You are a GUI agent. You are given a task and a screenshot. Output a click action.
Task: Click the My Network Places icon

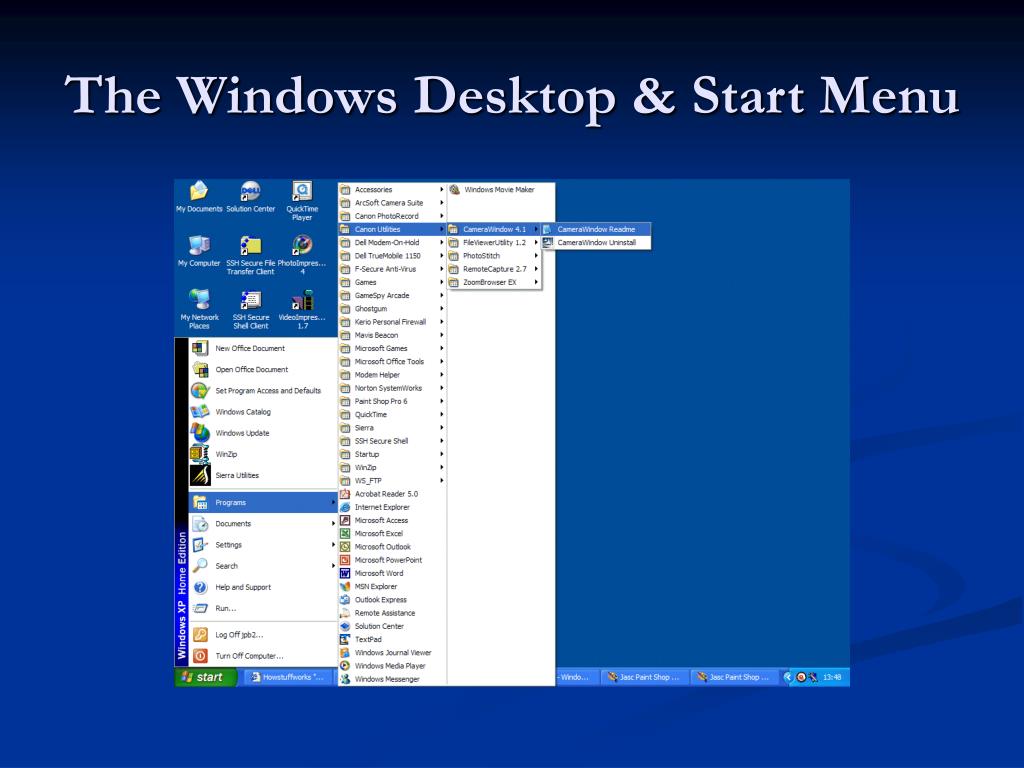click(199, 308)
